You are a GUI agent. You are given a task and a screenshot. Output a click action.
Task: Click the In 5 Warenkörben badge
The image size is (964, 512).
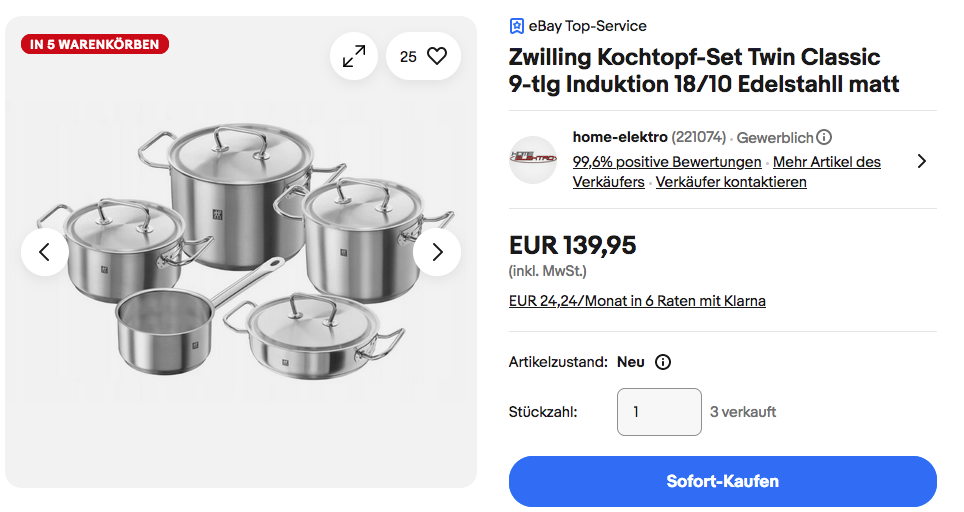point(95,44)
